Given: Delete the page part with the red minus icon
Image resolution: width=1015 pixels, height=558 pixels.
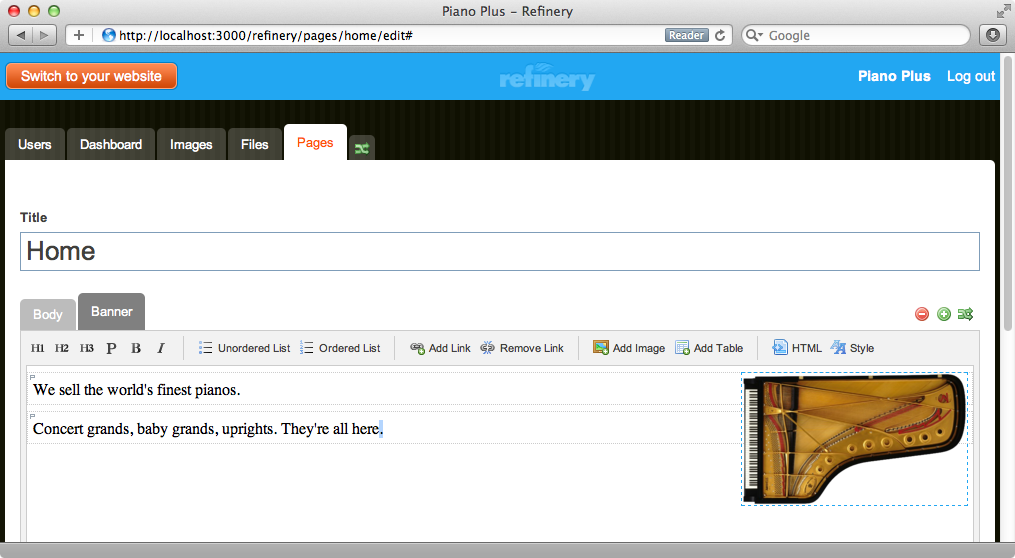Looking at the screenshot, I should 922,314.
